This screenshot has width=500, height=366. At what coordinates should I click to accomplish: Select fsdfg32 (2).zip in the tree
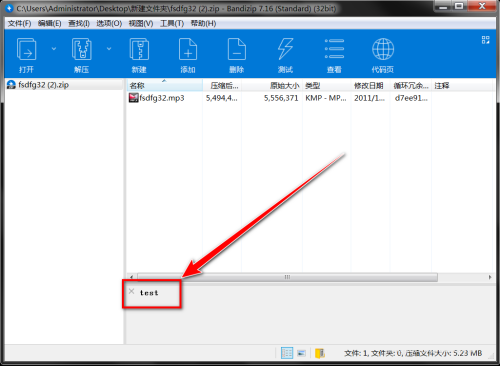pos(43,85)
